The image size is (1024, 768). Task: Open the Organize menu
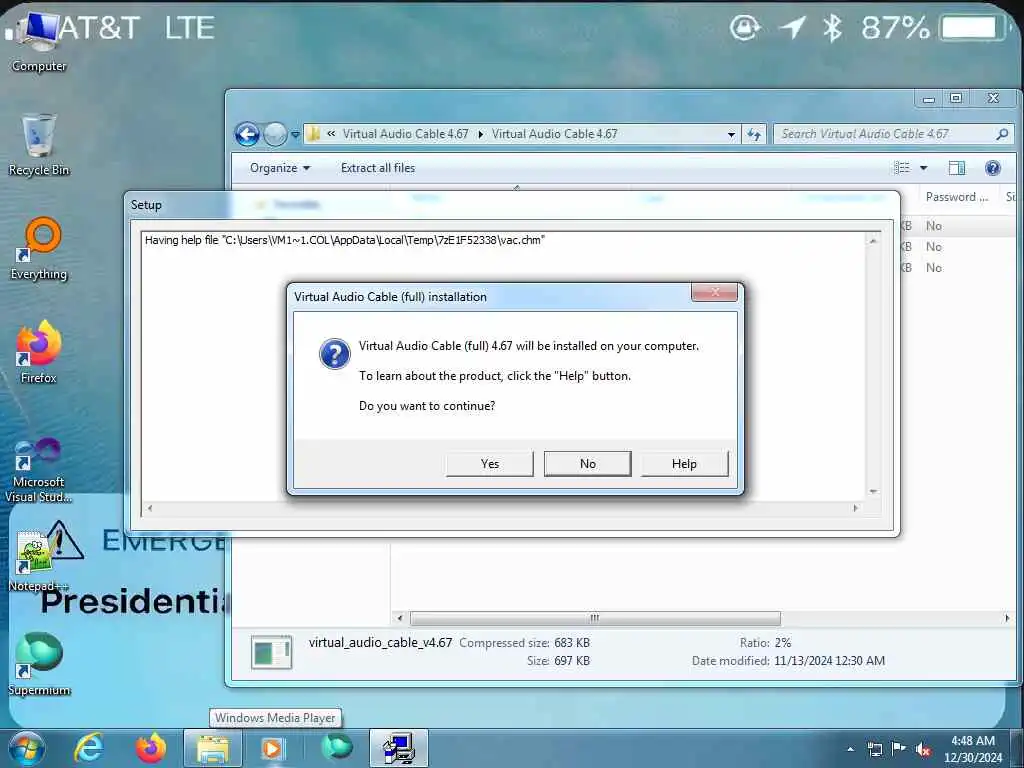(280, 168)
